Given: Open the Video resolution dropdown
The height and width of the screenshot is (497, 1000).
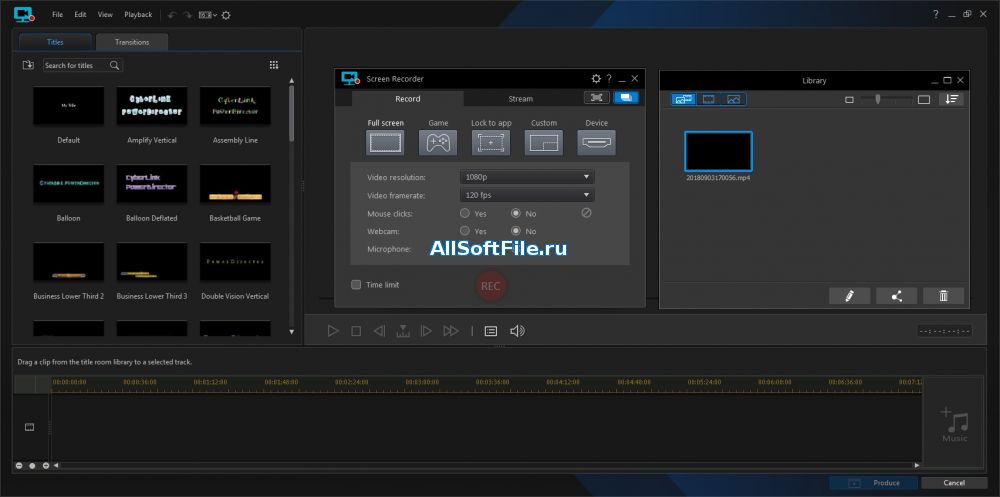Looking at the screenshot, I should [x=526, y=177].
